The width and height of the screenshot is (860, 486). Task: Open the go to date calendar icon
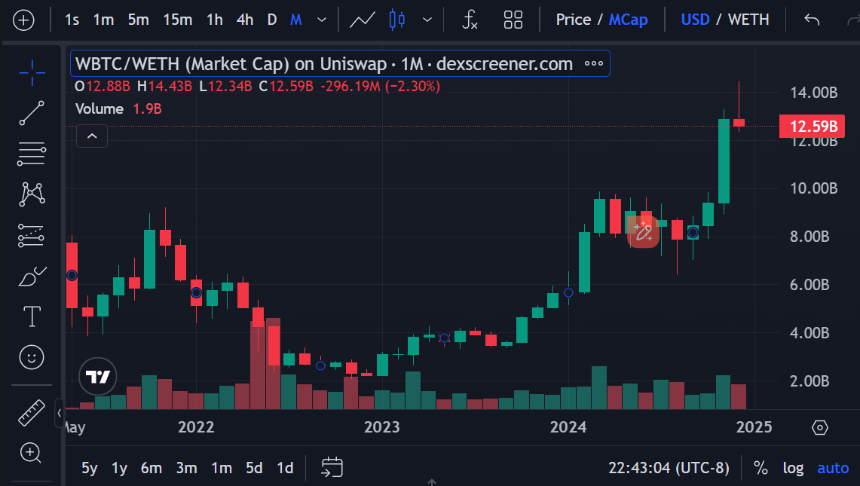point(332,467)
